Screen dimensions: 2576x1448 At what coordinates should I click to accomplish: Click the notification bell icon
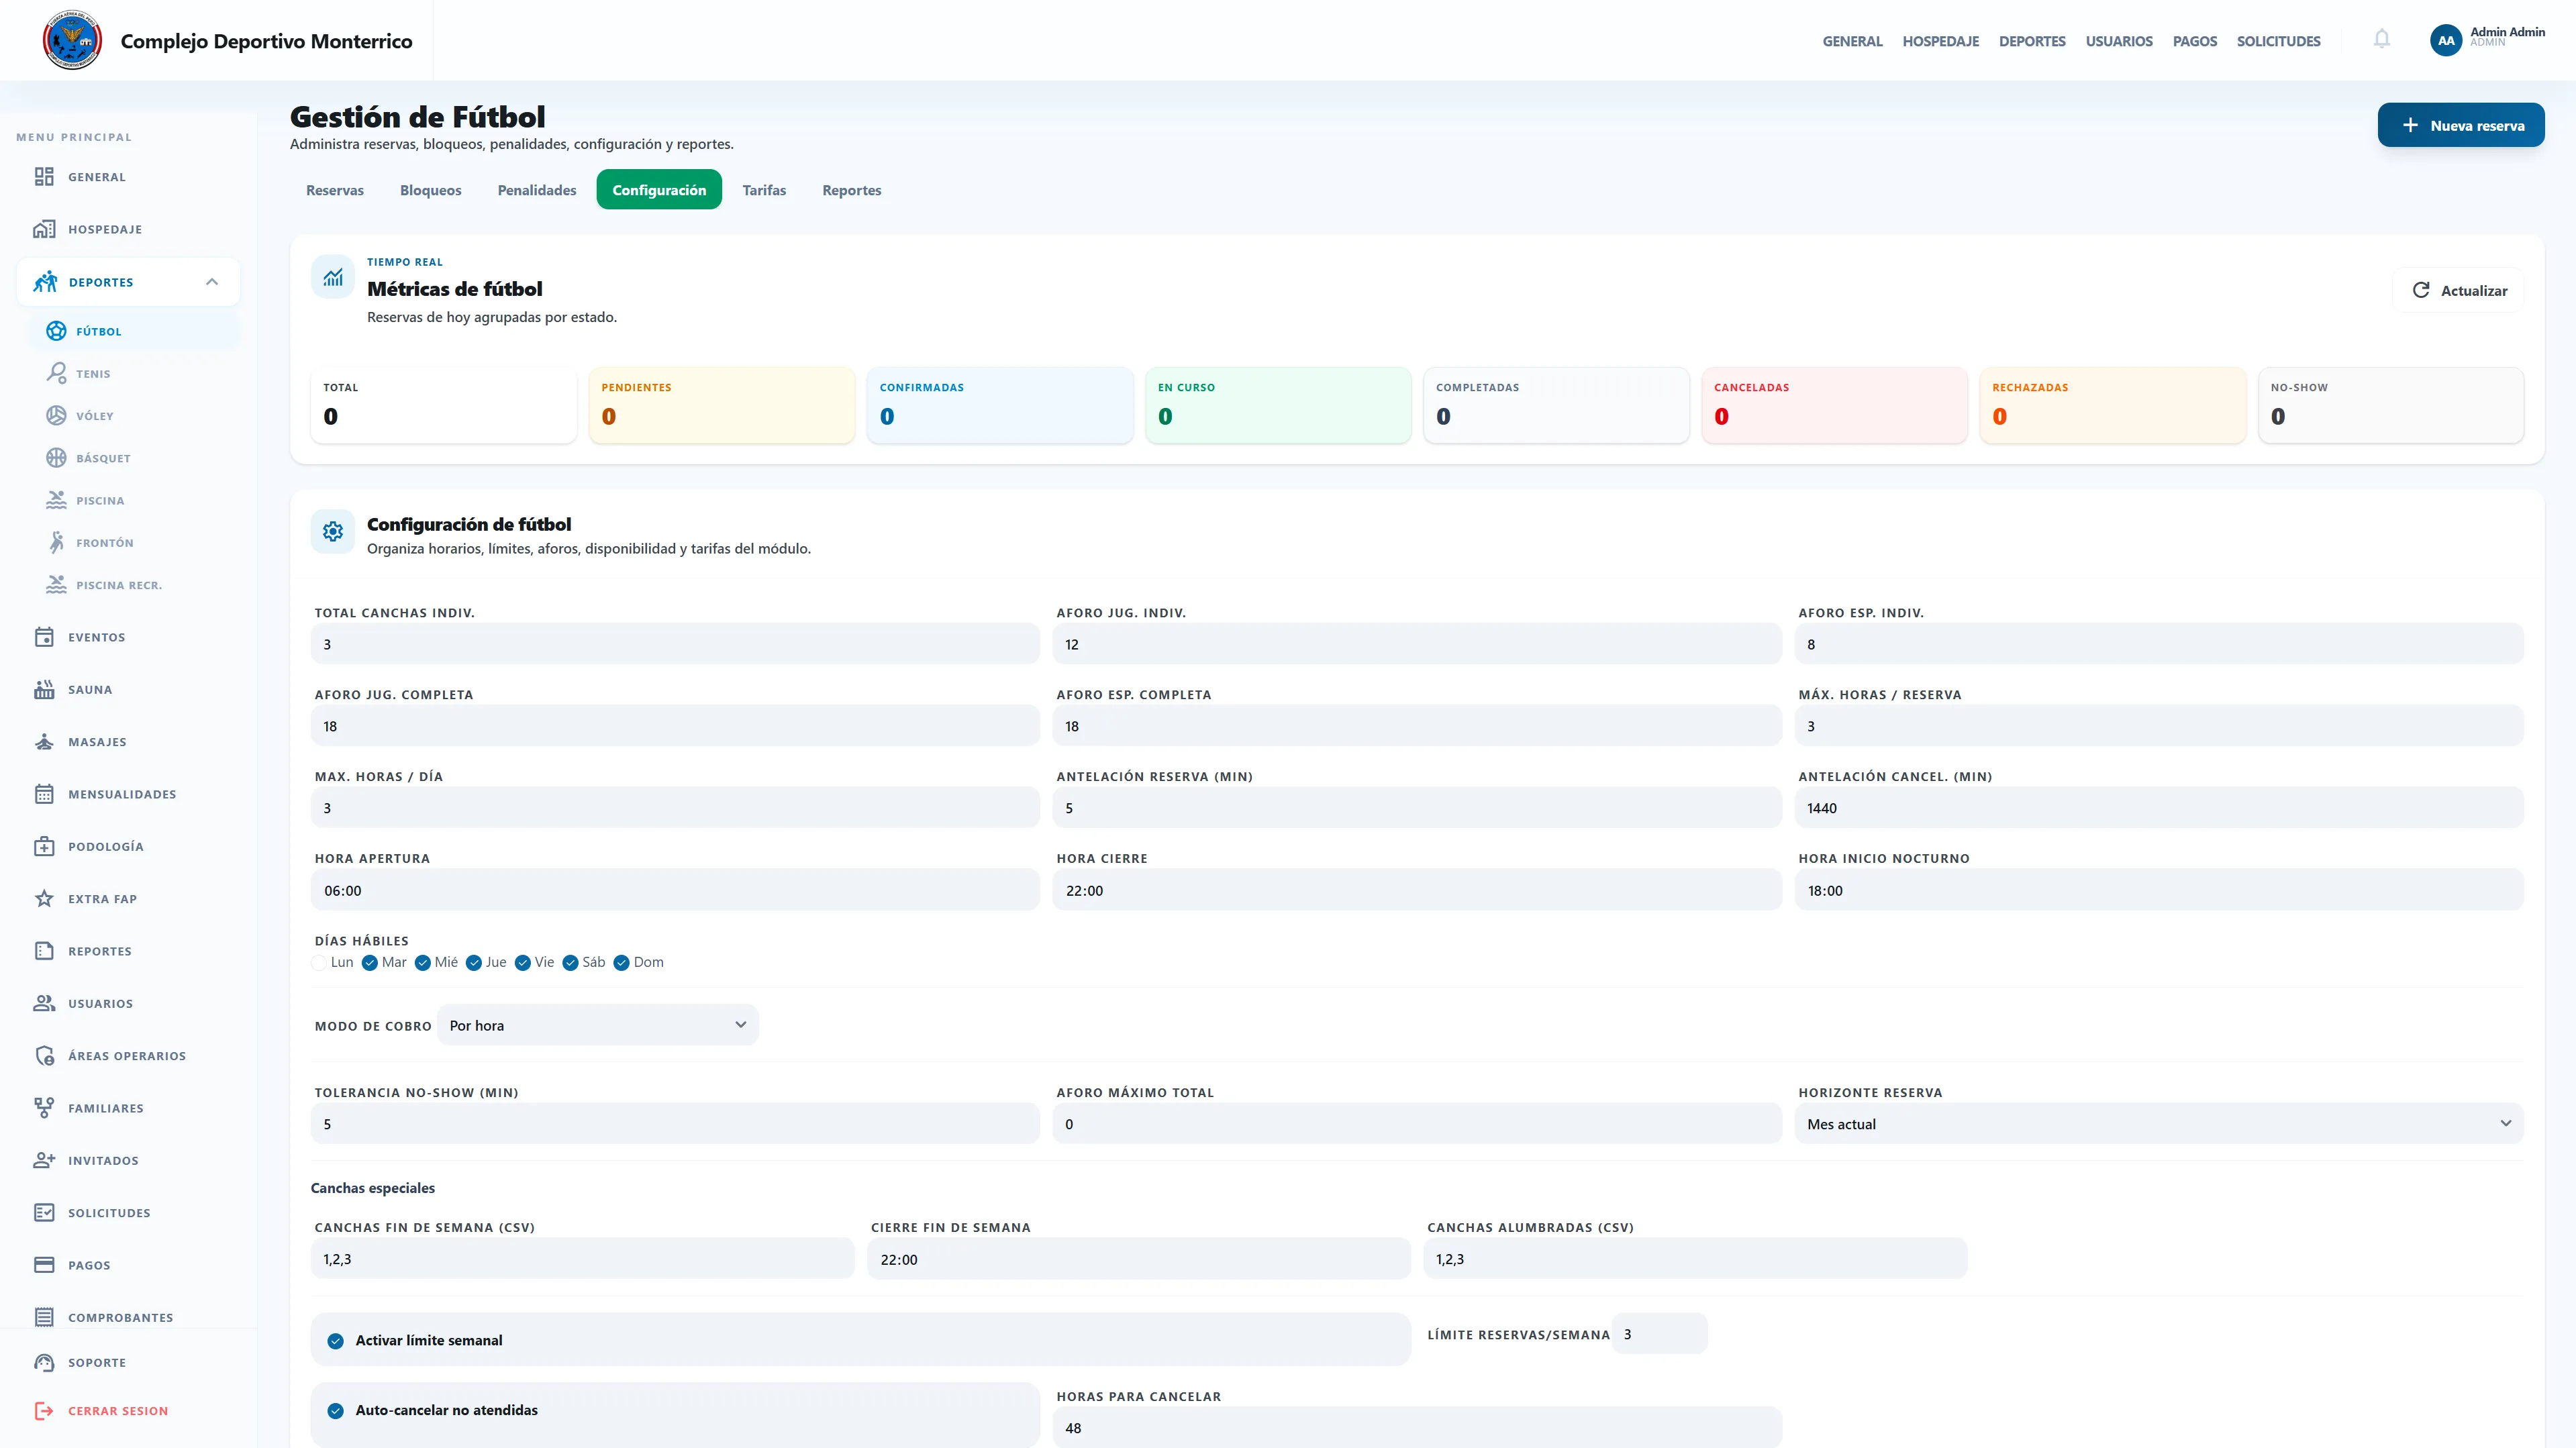click(x=2382, y=40)
